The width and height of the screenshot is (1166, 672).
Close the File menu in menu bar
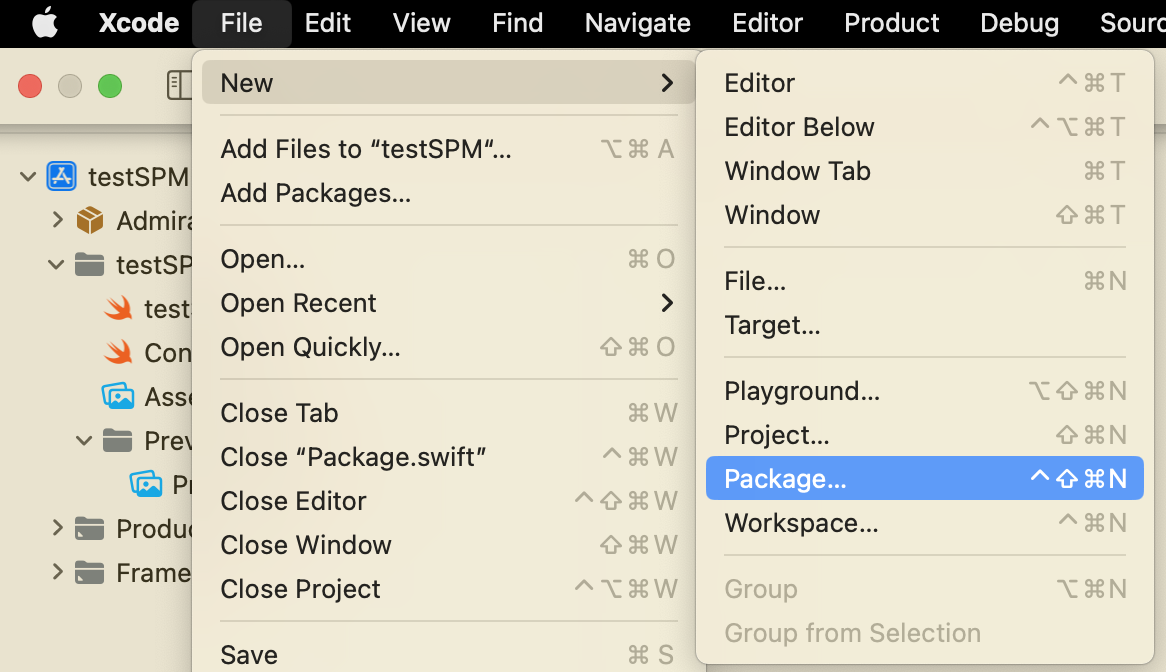[x=242, y=23]
